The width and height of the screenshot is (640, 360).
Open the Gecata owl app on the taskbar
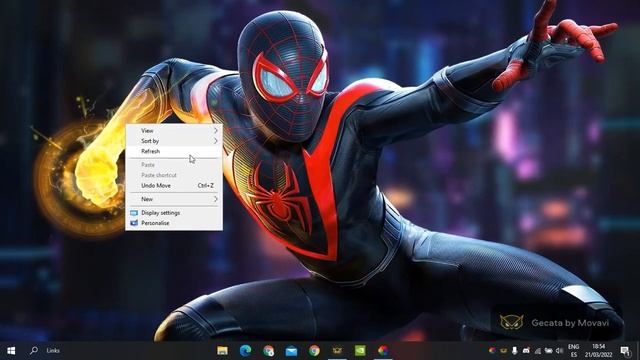click(x=337, y=351)
